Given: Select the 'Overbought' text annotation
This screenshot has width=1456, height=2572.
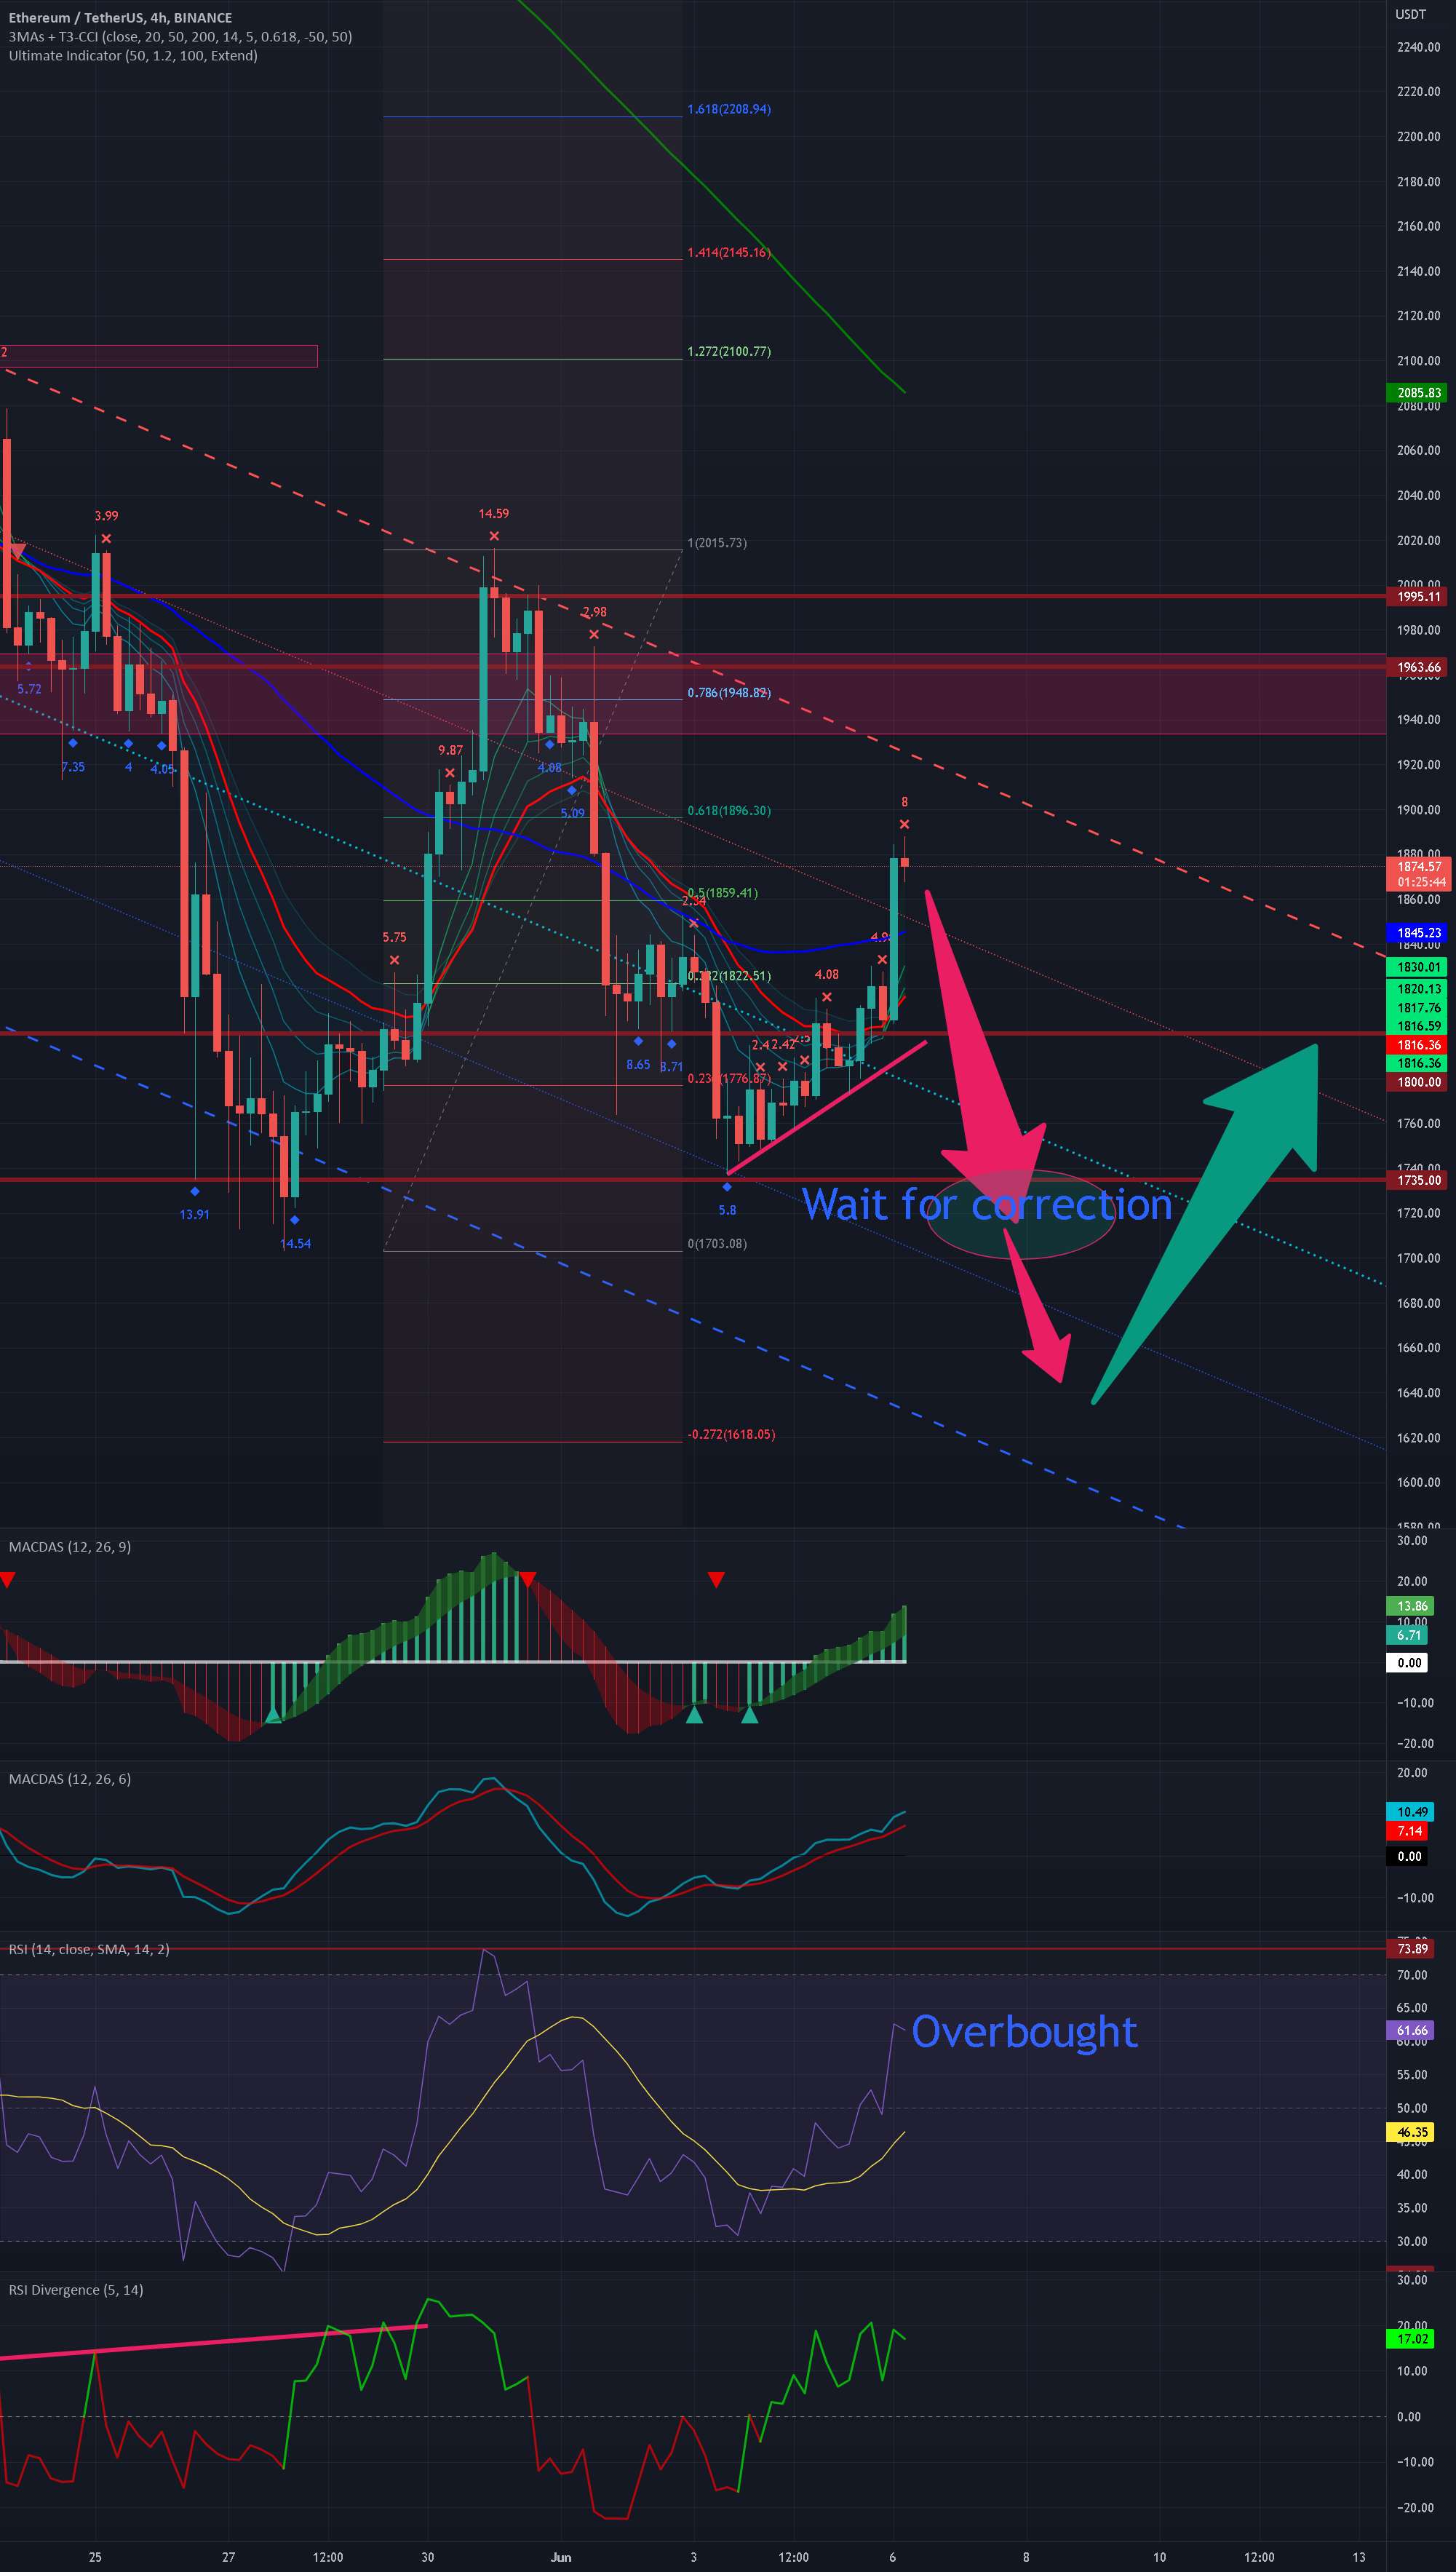Looking at the screenshot, I should click(x=1025, y=2031).
